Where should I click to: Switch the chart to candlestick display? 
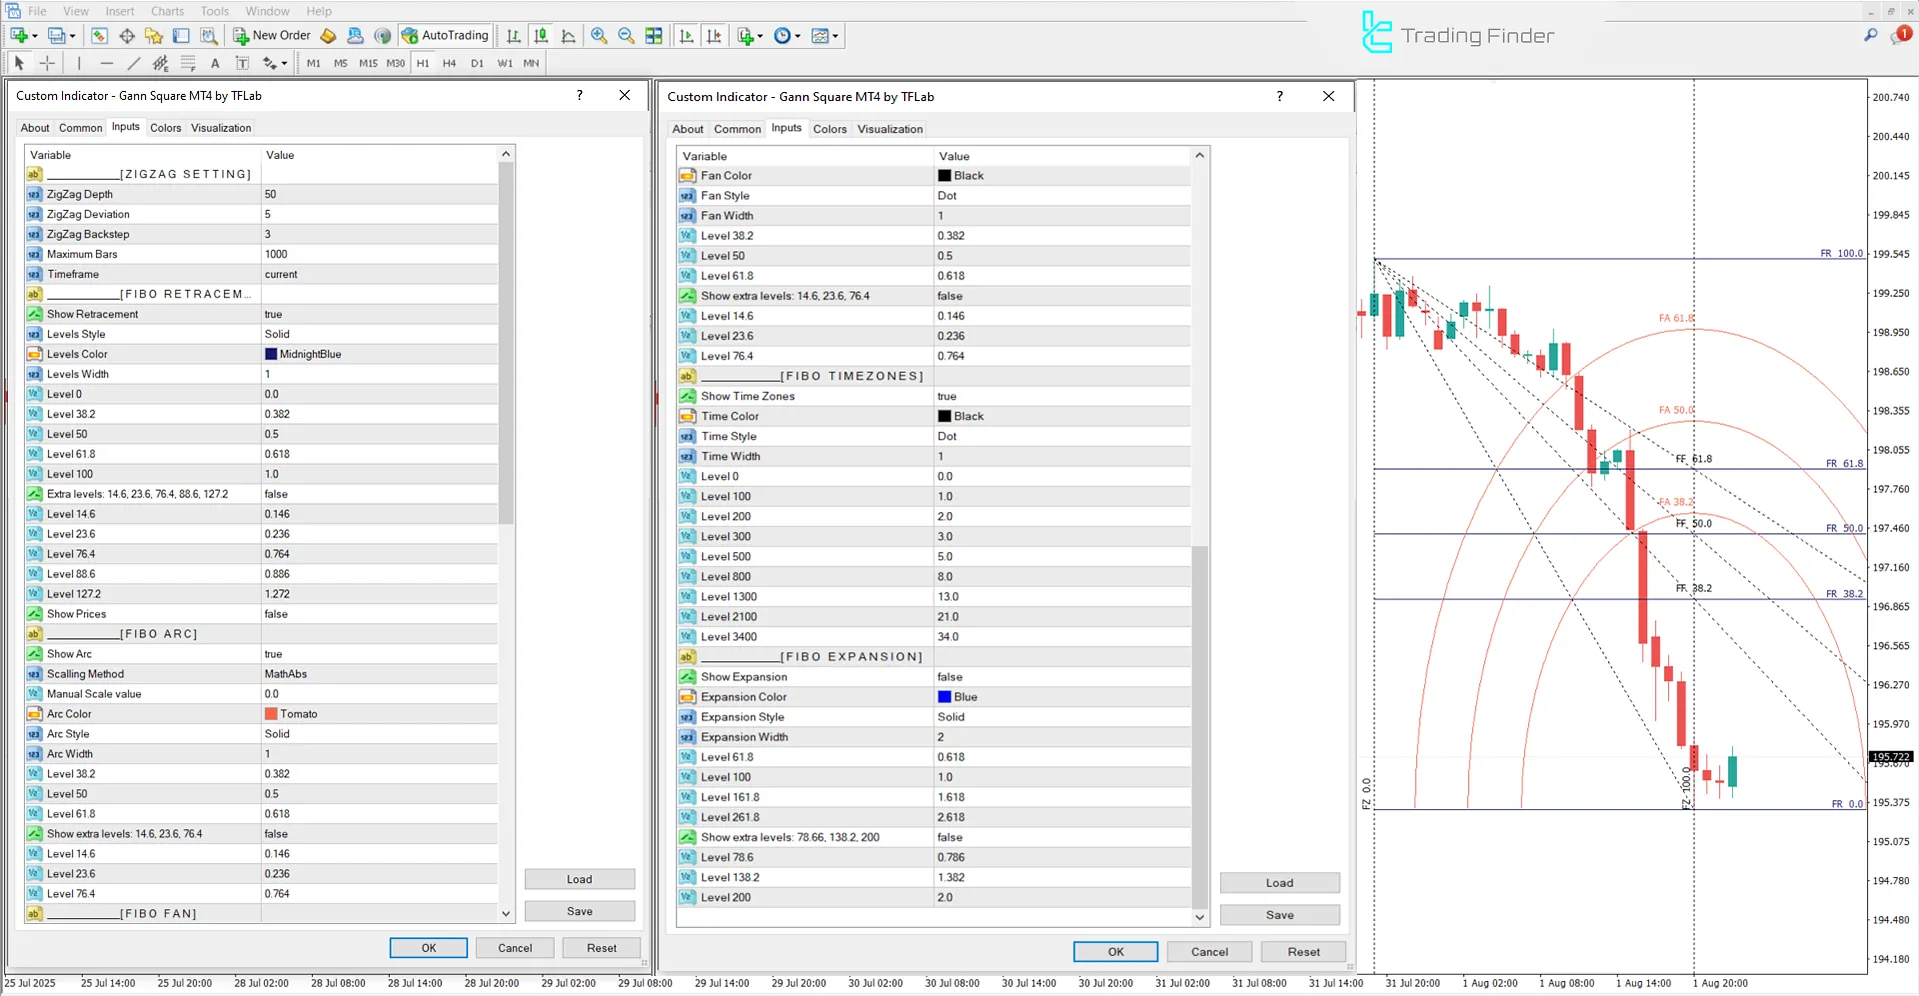[x=540, y=35]
